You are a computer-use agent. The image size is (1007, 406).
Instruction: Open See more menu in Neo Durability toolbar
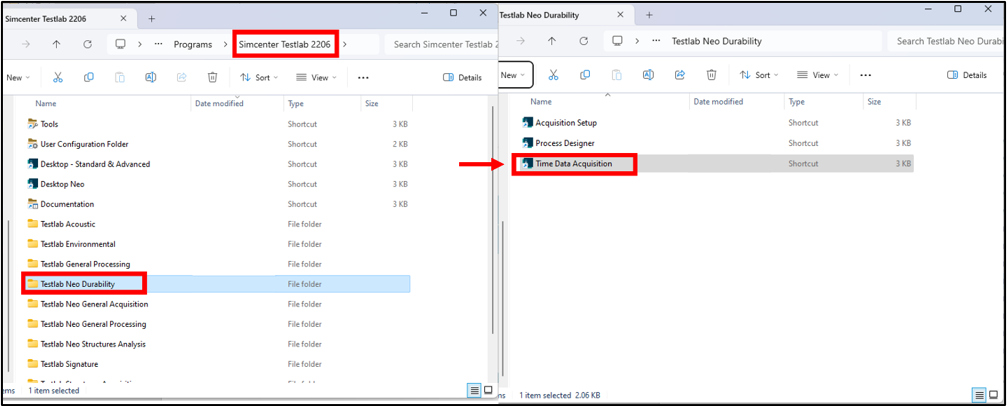click(x=866, y=75)
